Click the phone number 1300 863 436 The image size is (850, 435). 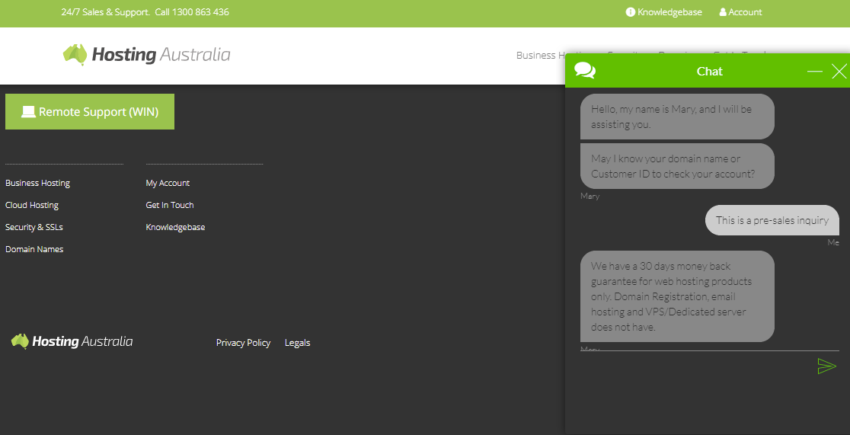[x=200, y=12]
